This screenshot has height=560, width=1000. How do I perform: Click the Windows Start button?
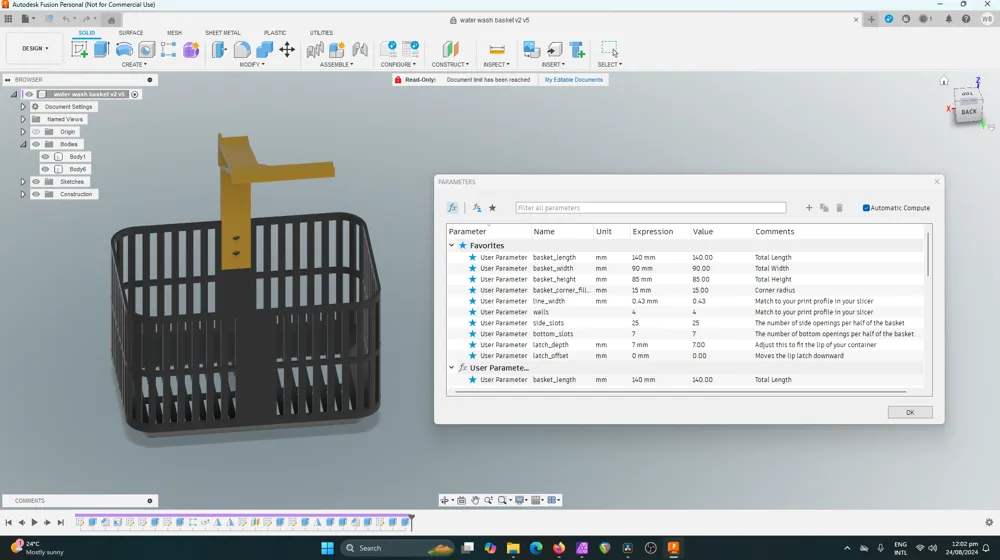(327, 548)
